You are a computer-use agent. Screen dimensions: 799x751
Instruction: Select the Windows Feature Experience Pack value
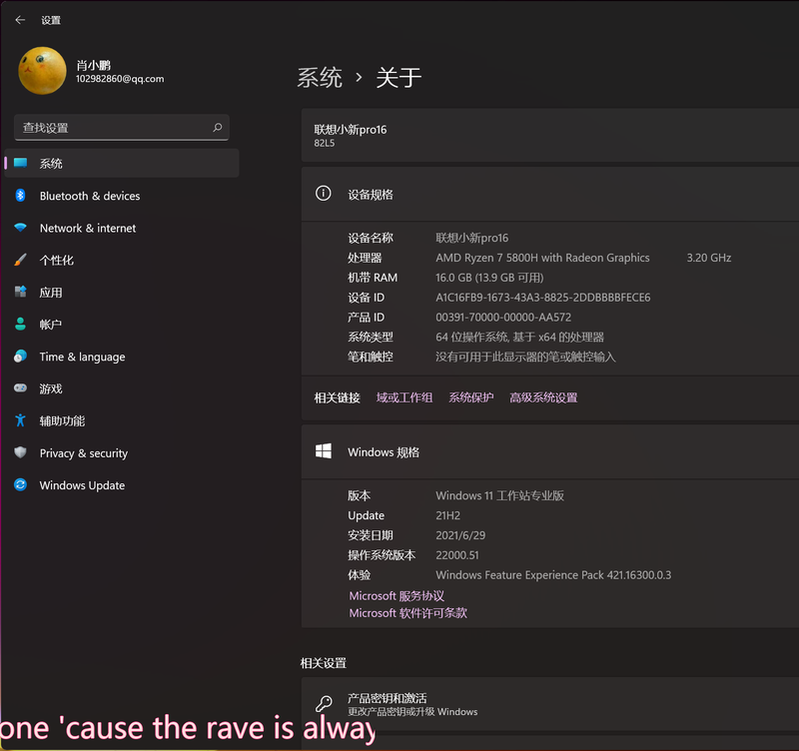(x=553, y=575)
